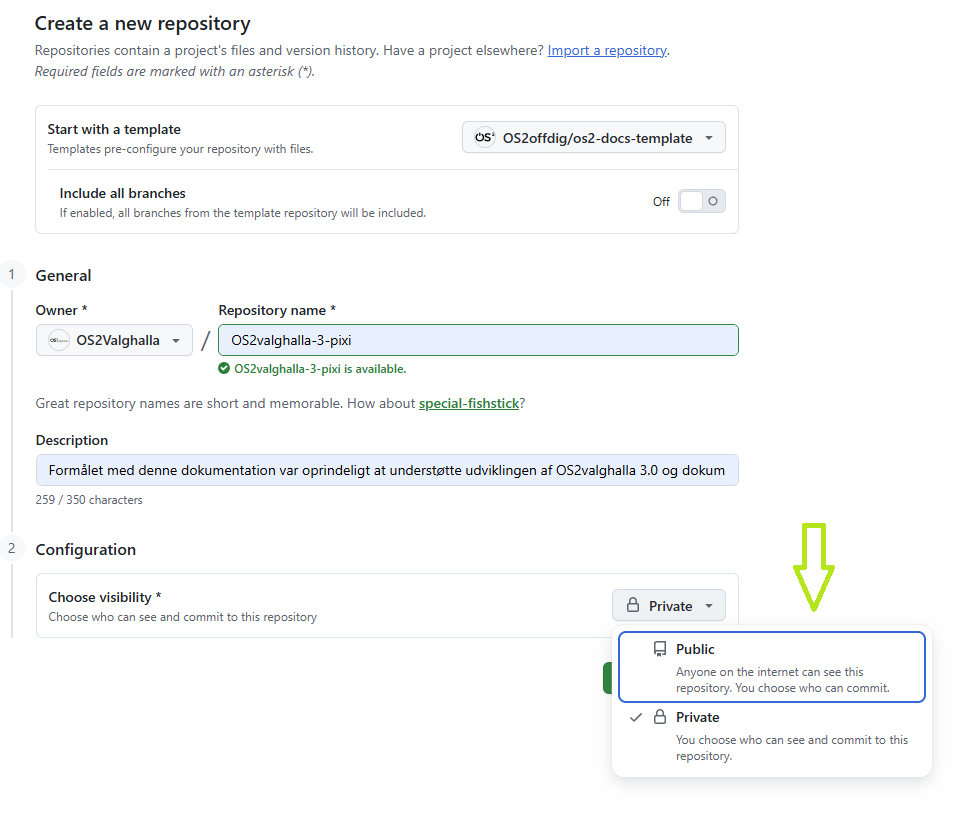
Task: Click the partially hidden green create button
Action: coord(607,678)
